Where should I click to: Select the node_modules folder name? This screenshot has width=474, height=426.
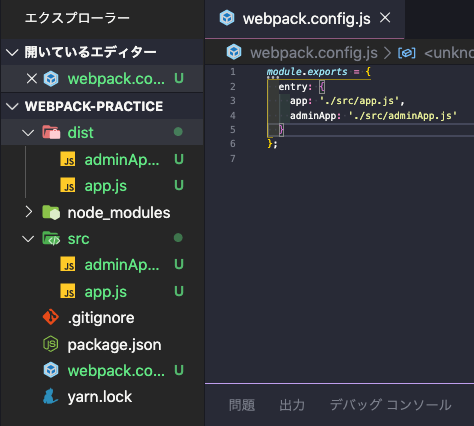coord(119,213)
